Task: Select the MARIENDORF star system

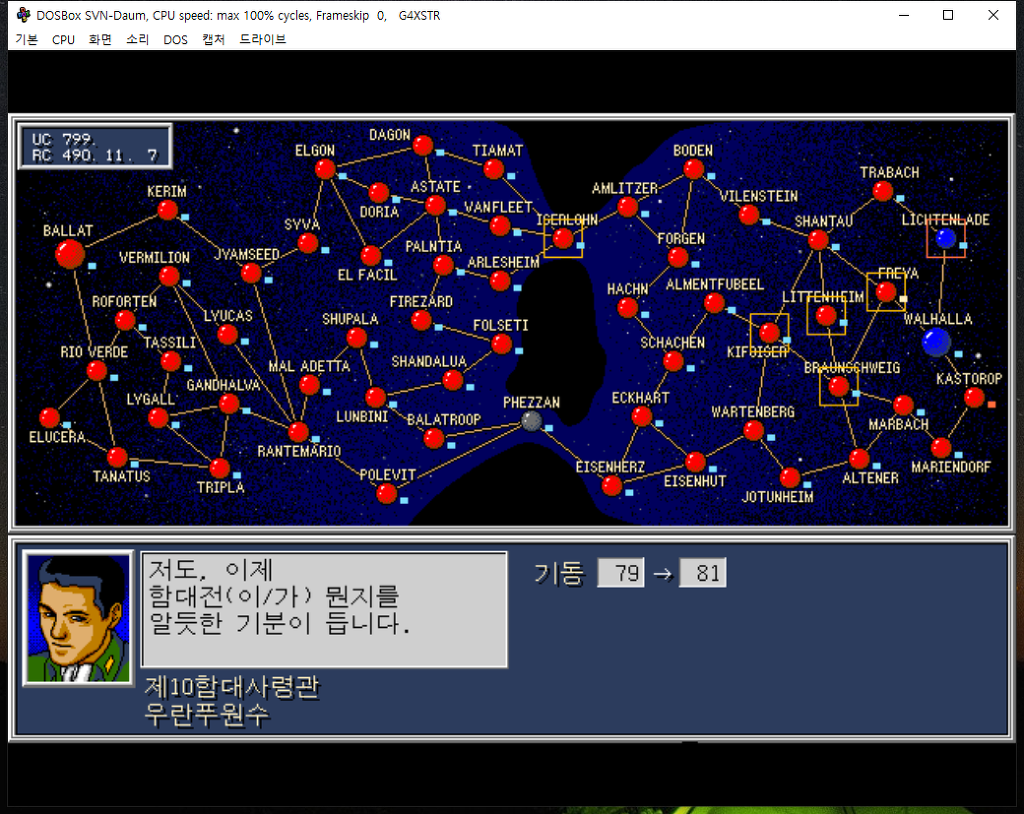Action: click(x=941, y=448)
